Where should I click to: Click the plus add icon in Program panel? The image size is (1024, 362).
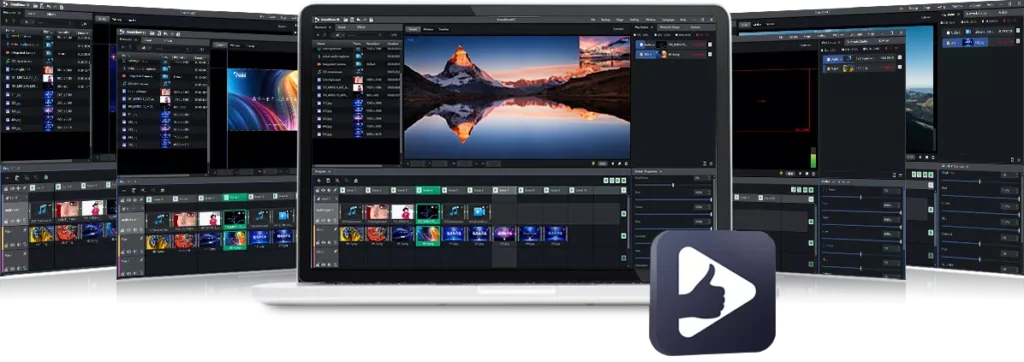[x=319, y=180]
